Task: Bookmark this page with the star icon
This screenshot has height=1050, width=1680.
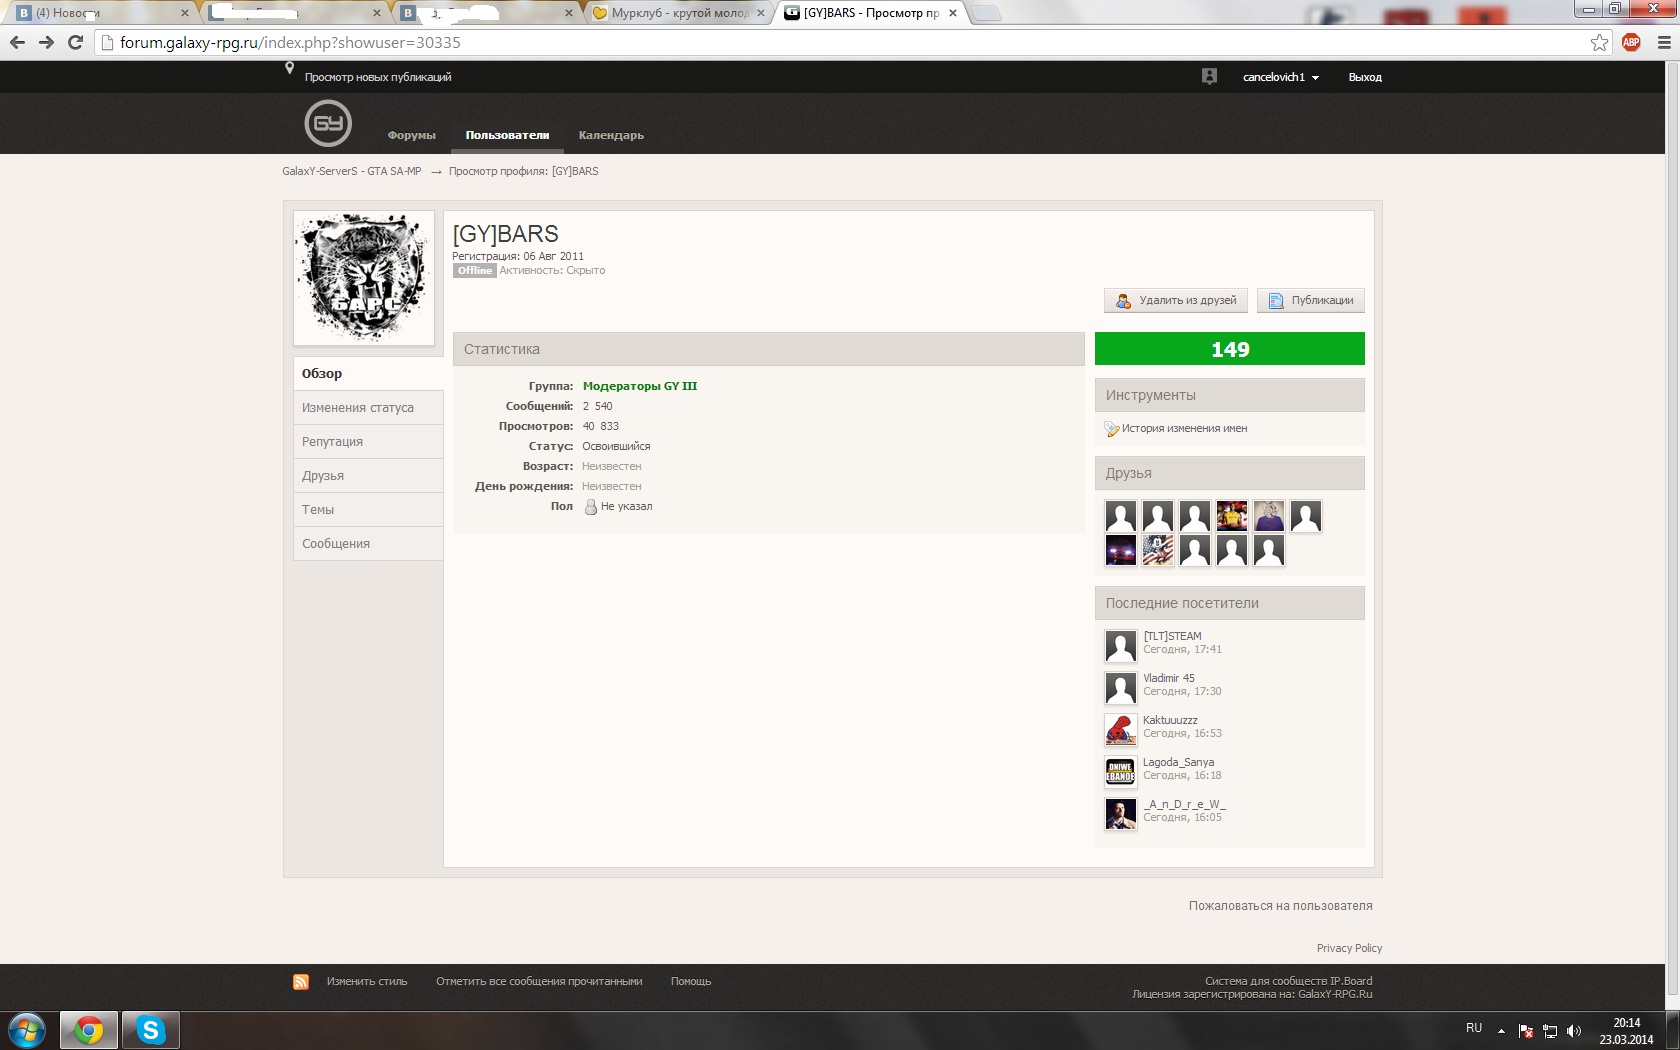Action: click(1600, 42)
